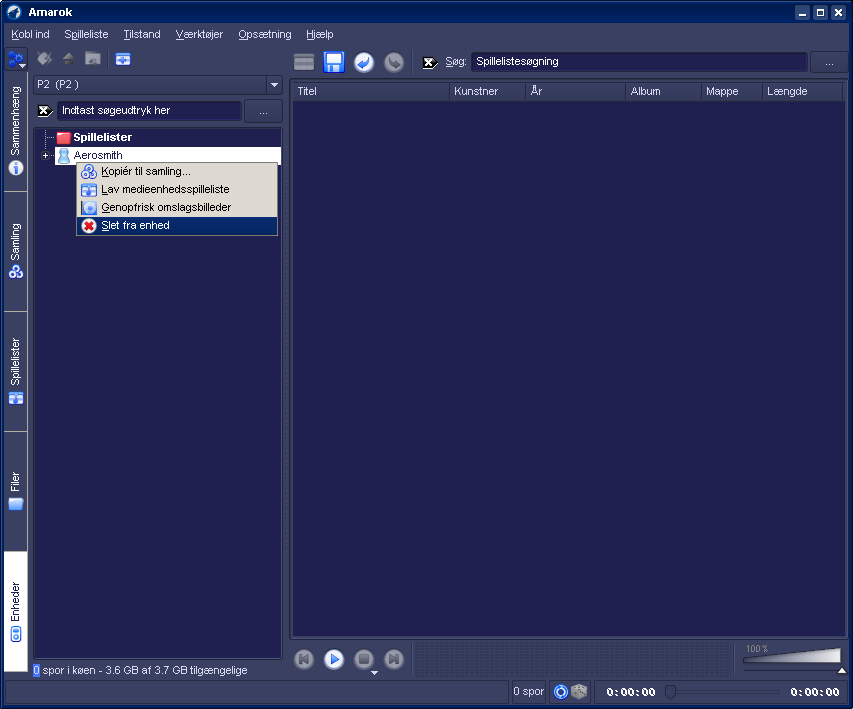Viewport: 853px width, 709px height.
Task: Start playback with the Play button
Action: click(x=334, y=659)
